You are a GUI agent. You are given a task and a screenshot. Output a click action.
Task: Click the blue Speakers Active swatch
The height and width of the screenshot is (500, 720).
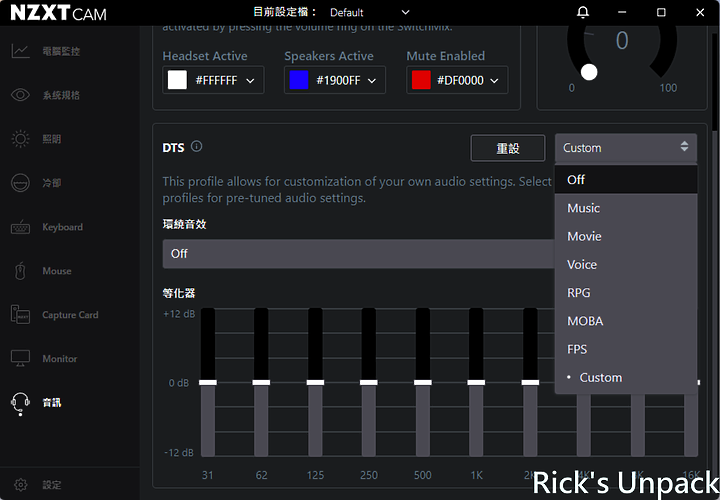299,80
